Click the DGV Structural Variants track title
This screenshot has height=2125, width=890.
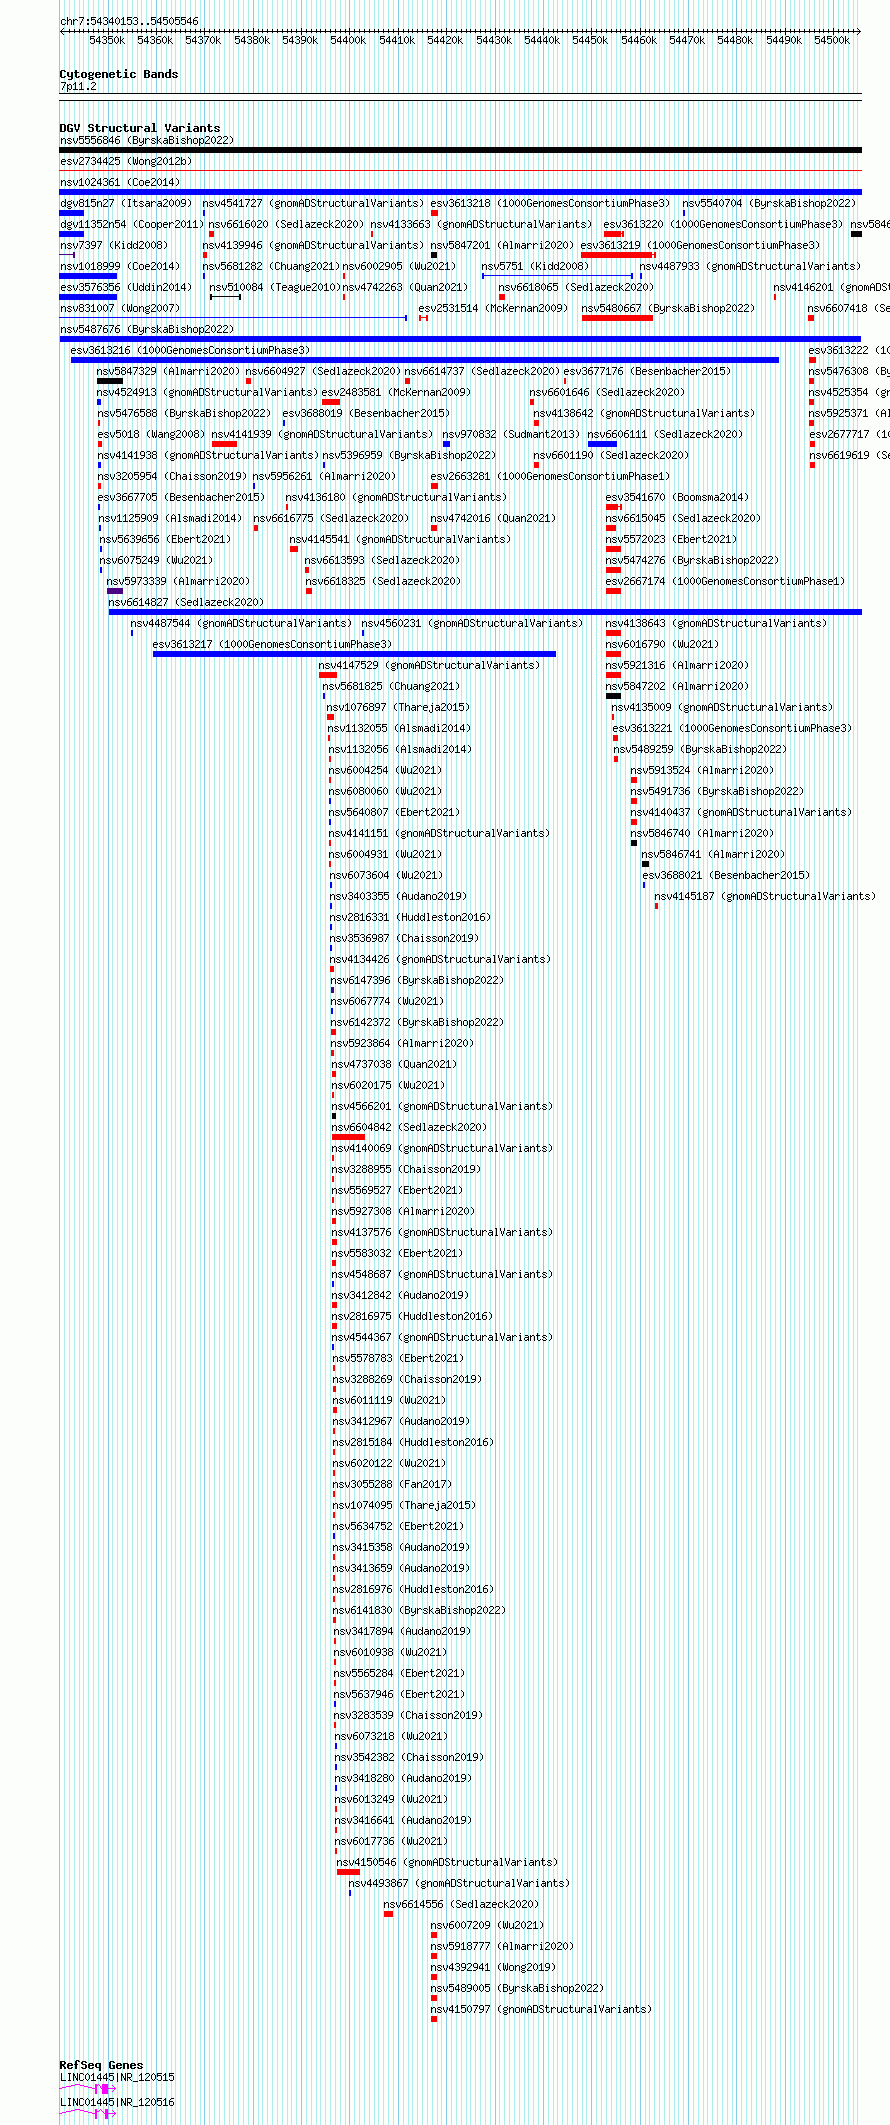click(140, 128)
